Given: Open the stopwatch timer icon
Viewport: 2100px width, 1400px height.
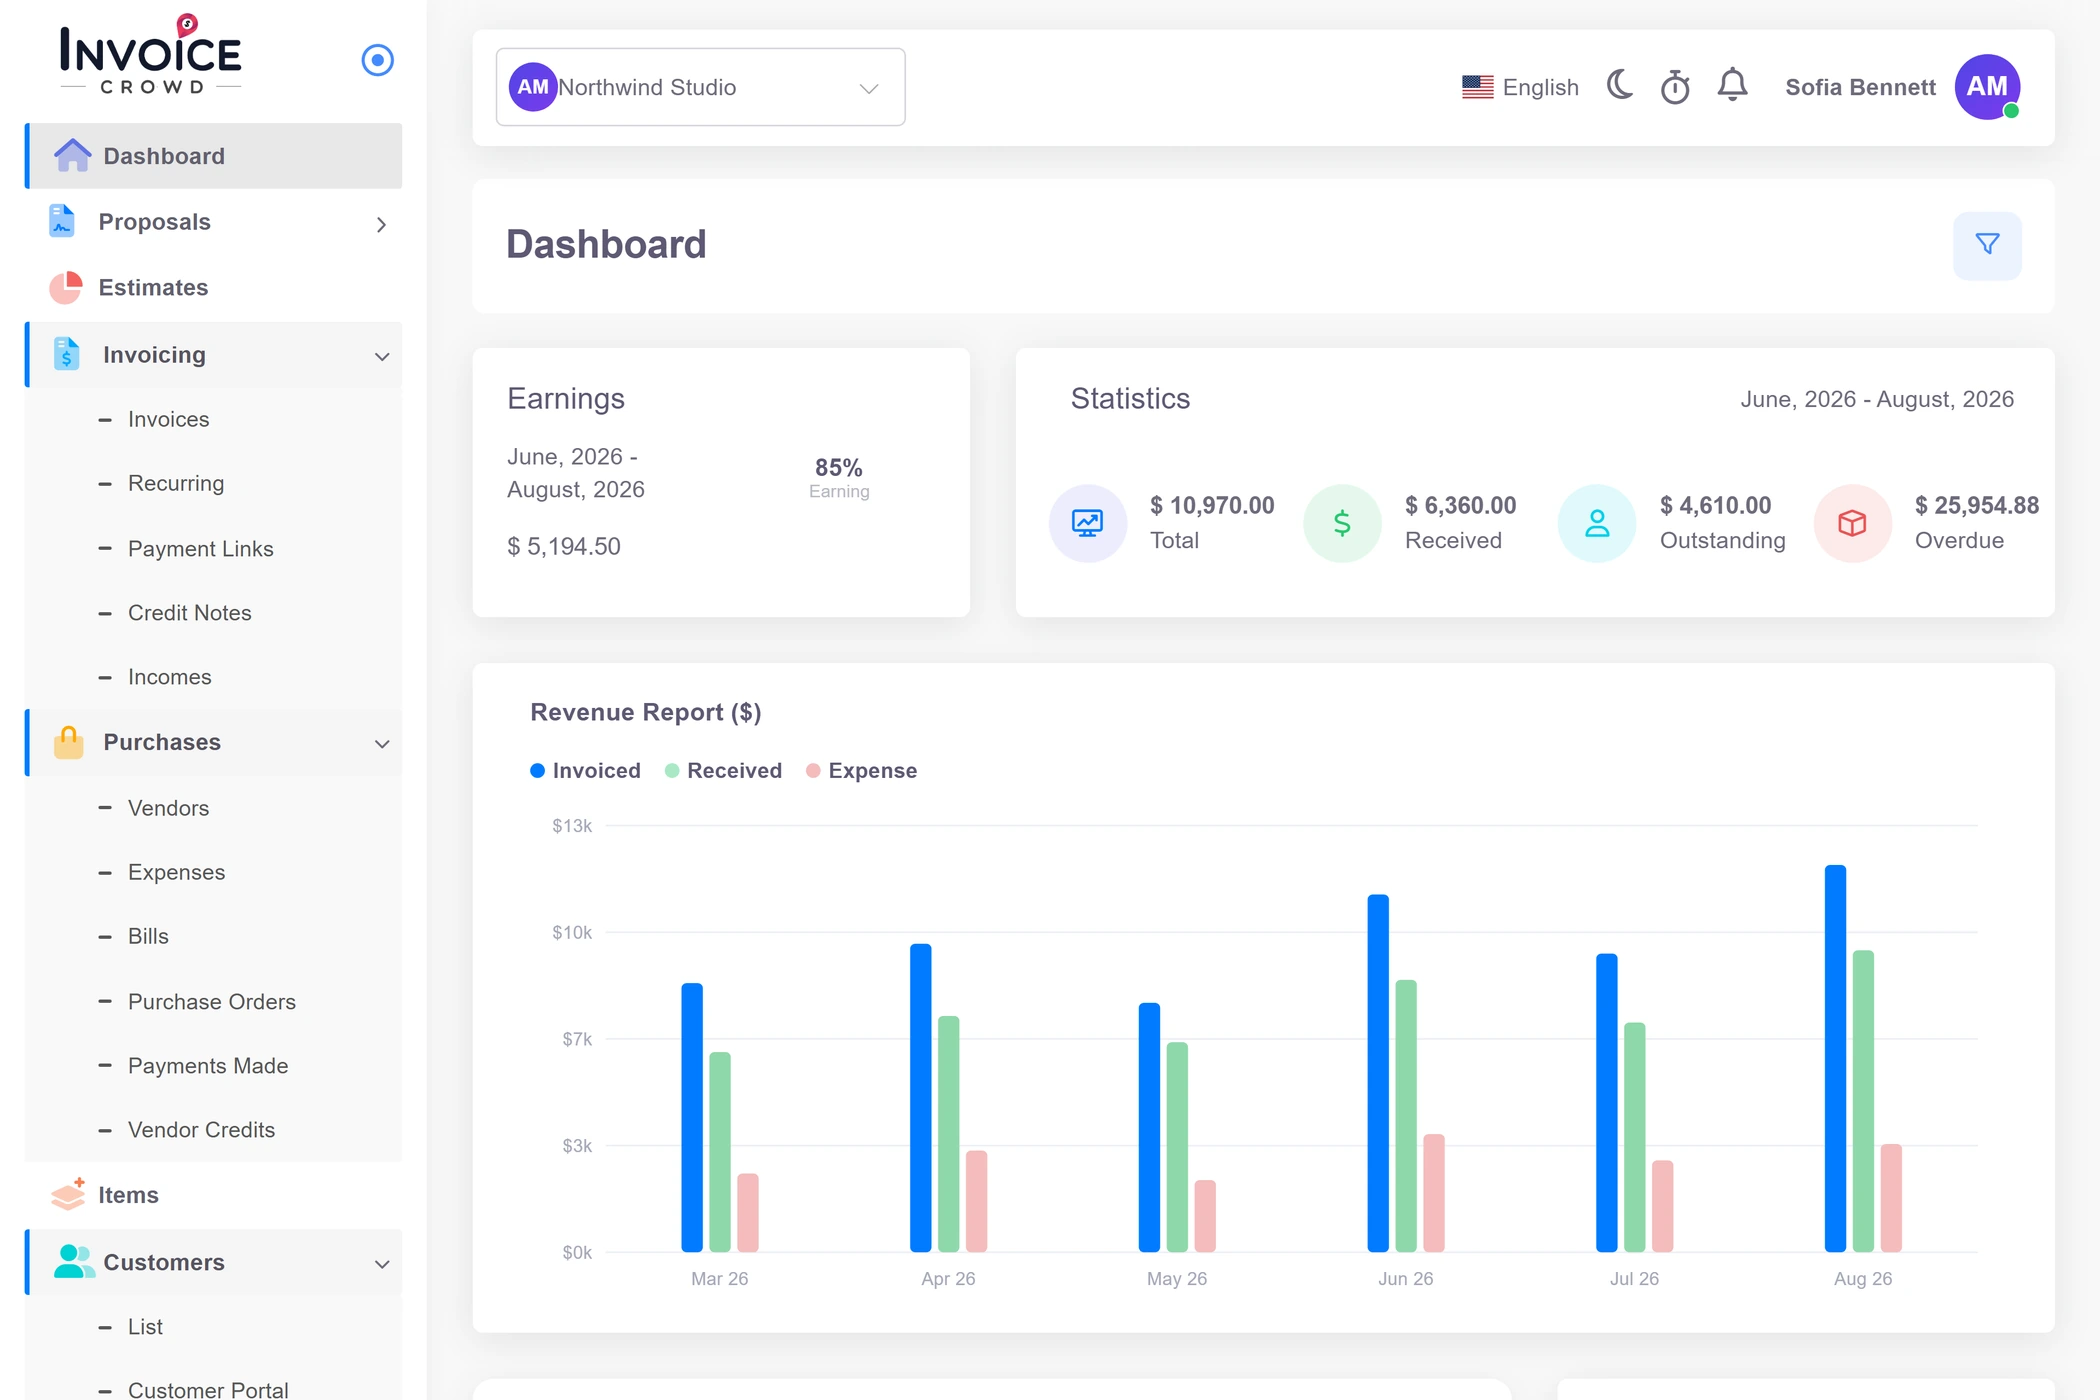Looking at the screenshot, I should (1675, 87).
